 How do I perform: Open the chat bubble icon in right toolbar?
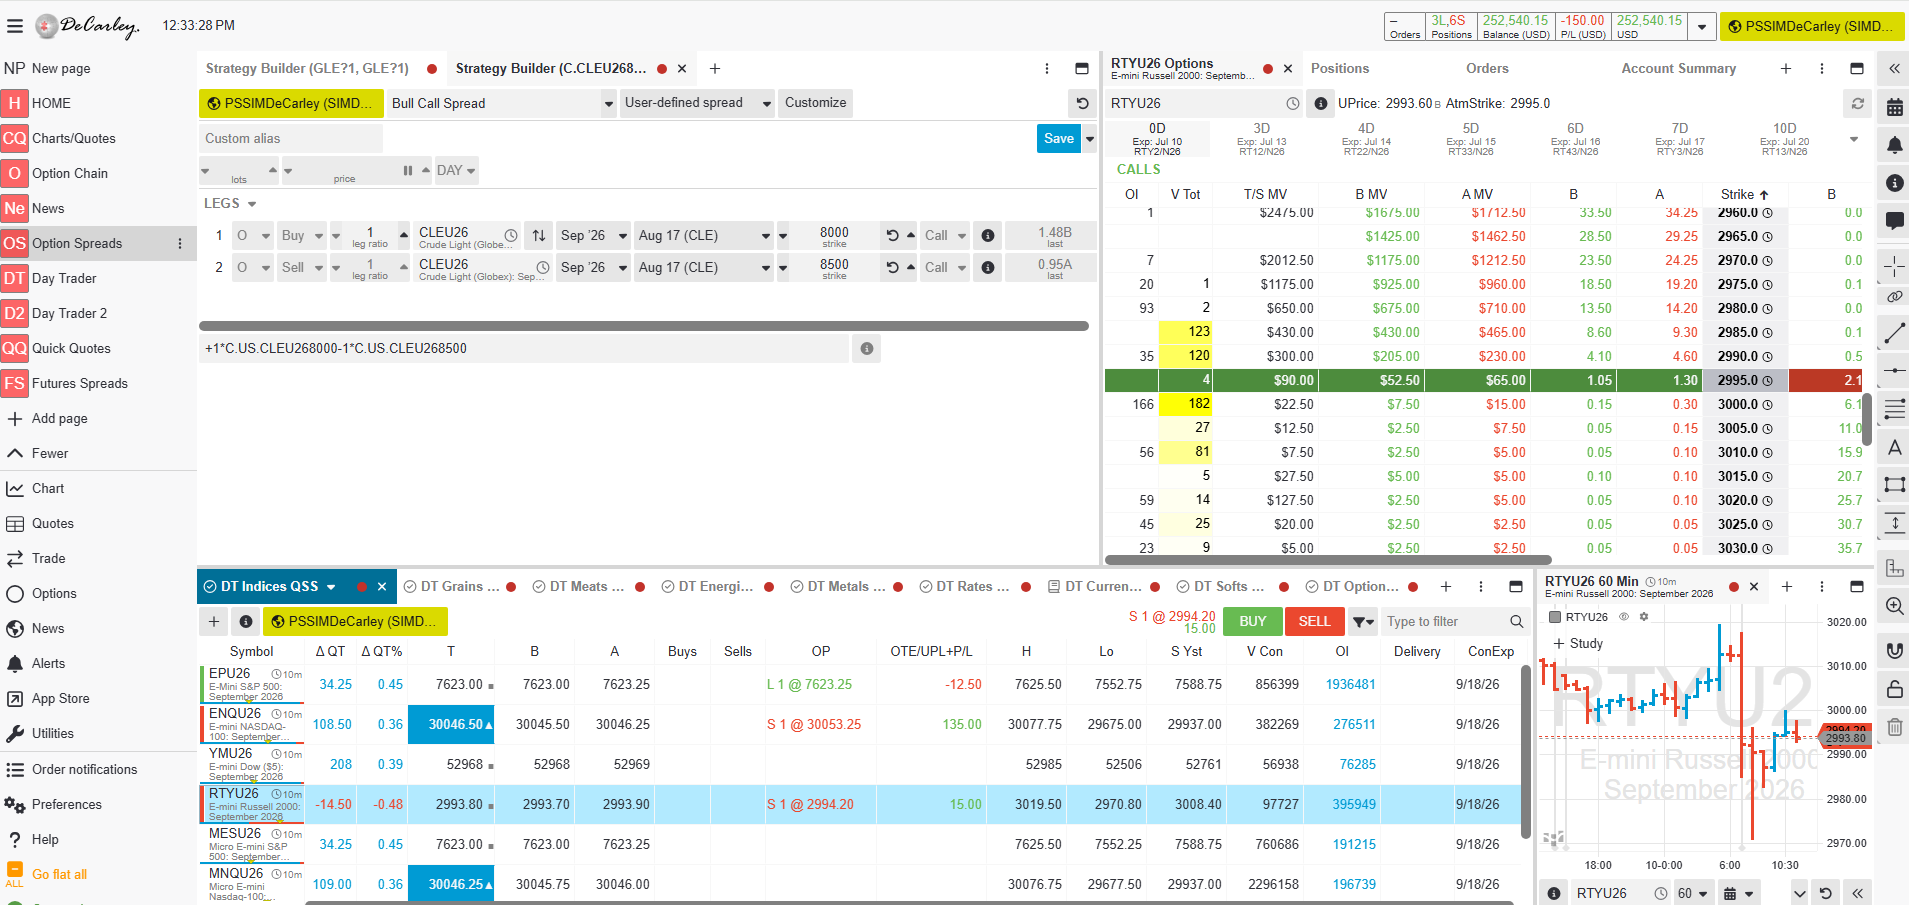click(1894, 221)
